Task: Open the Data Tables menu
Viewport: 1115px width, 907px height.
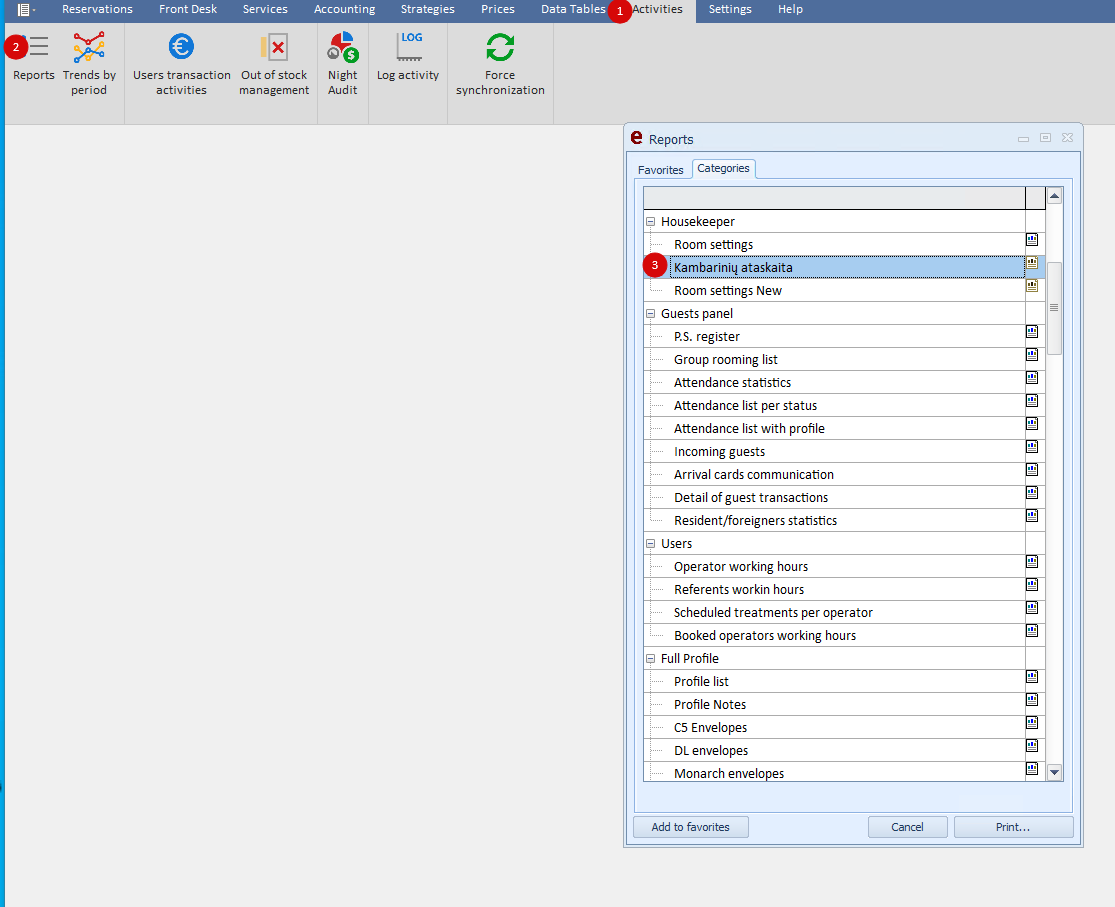Action: coord(573,9)
